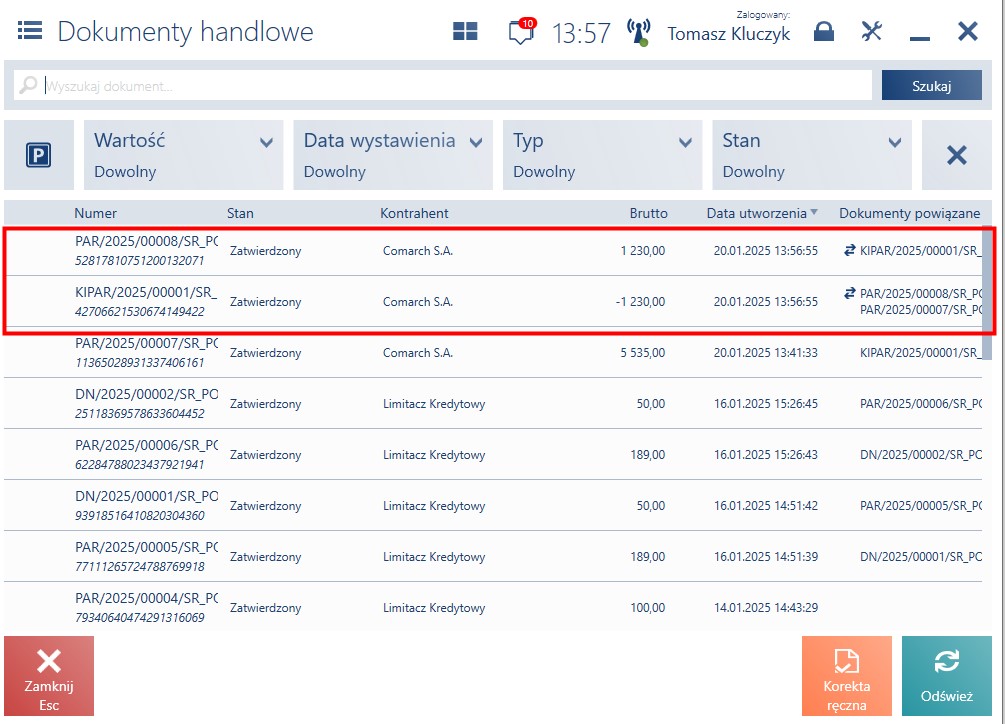Viewport: 1005px width, 724px height.
Task: Expand the Typ filter dropdown
Action: pyautogui.click(x=602, y=155)
